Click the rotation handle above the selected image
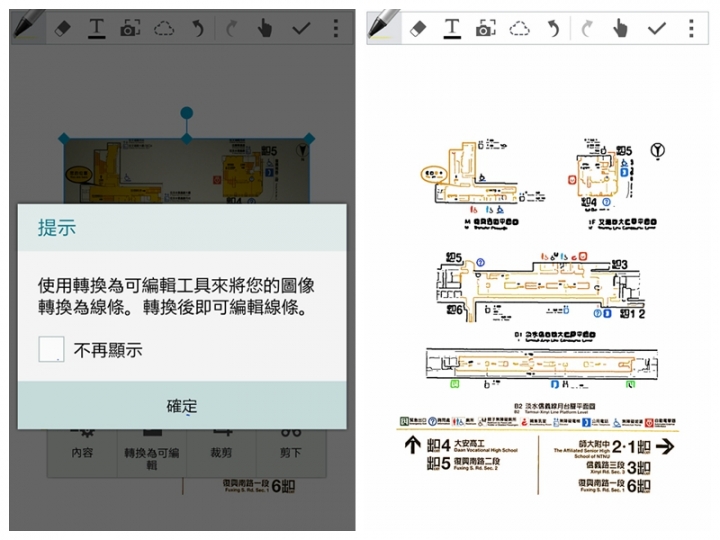The image size is (720, 540). tap(186, 113)
